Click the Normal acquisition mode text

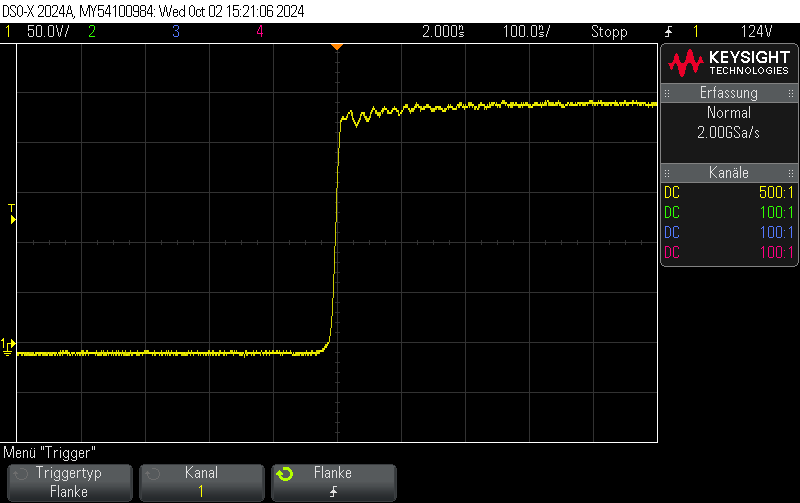pos(729,113)
